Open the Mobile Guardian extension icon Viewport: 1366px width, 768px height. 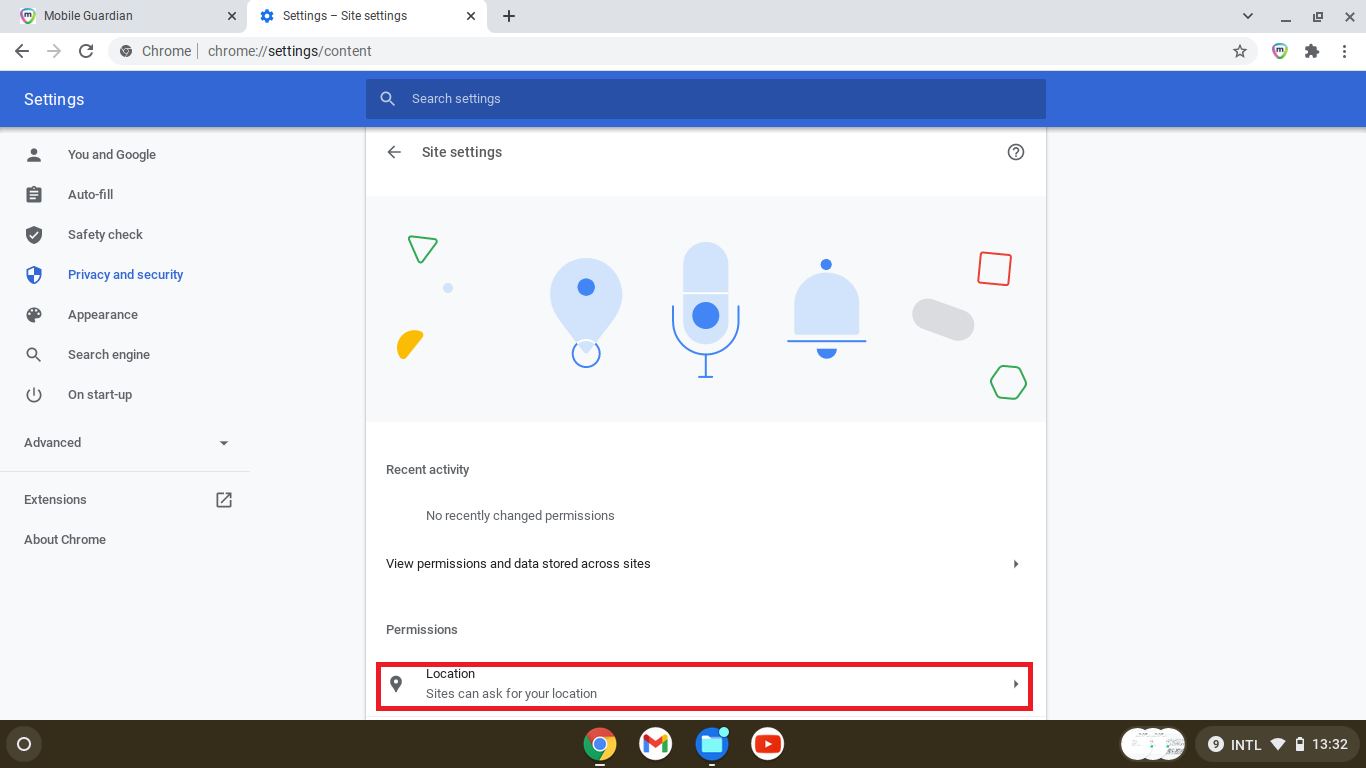[x=1280, y=51]
